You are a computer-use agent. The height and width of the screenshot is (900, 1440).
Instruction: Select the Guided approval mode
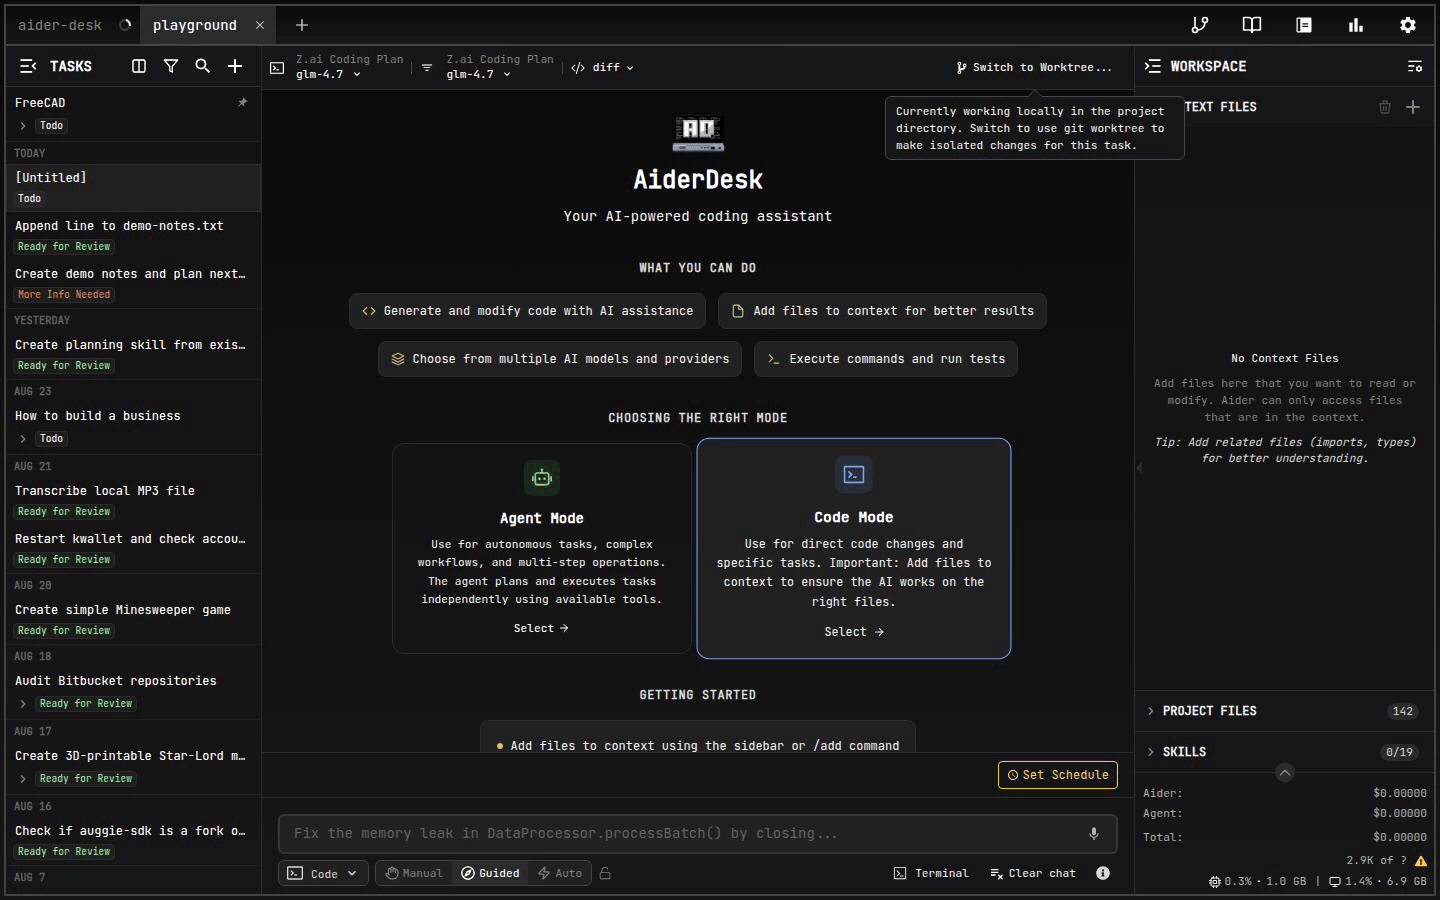490,873
